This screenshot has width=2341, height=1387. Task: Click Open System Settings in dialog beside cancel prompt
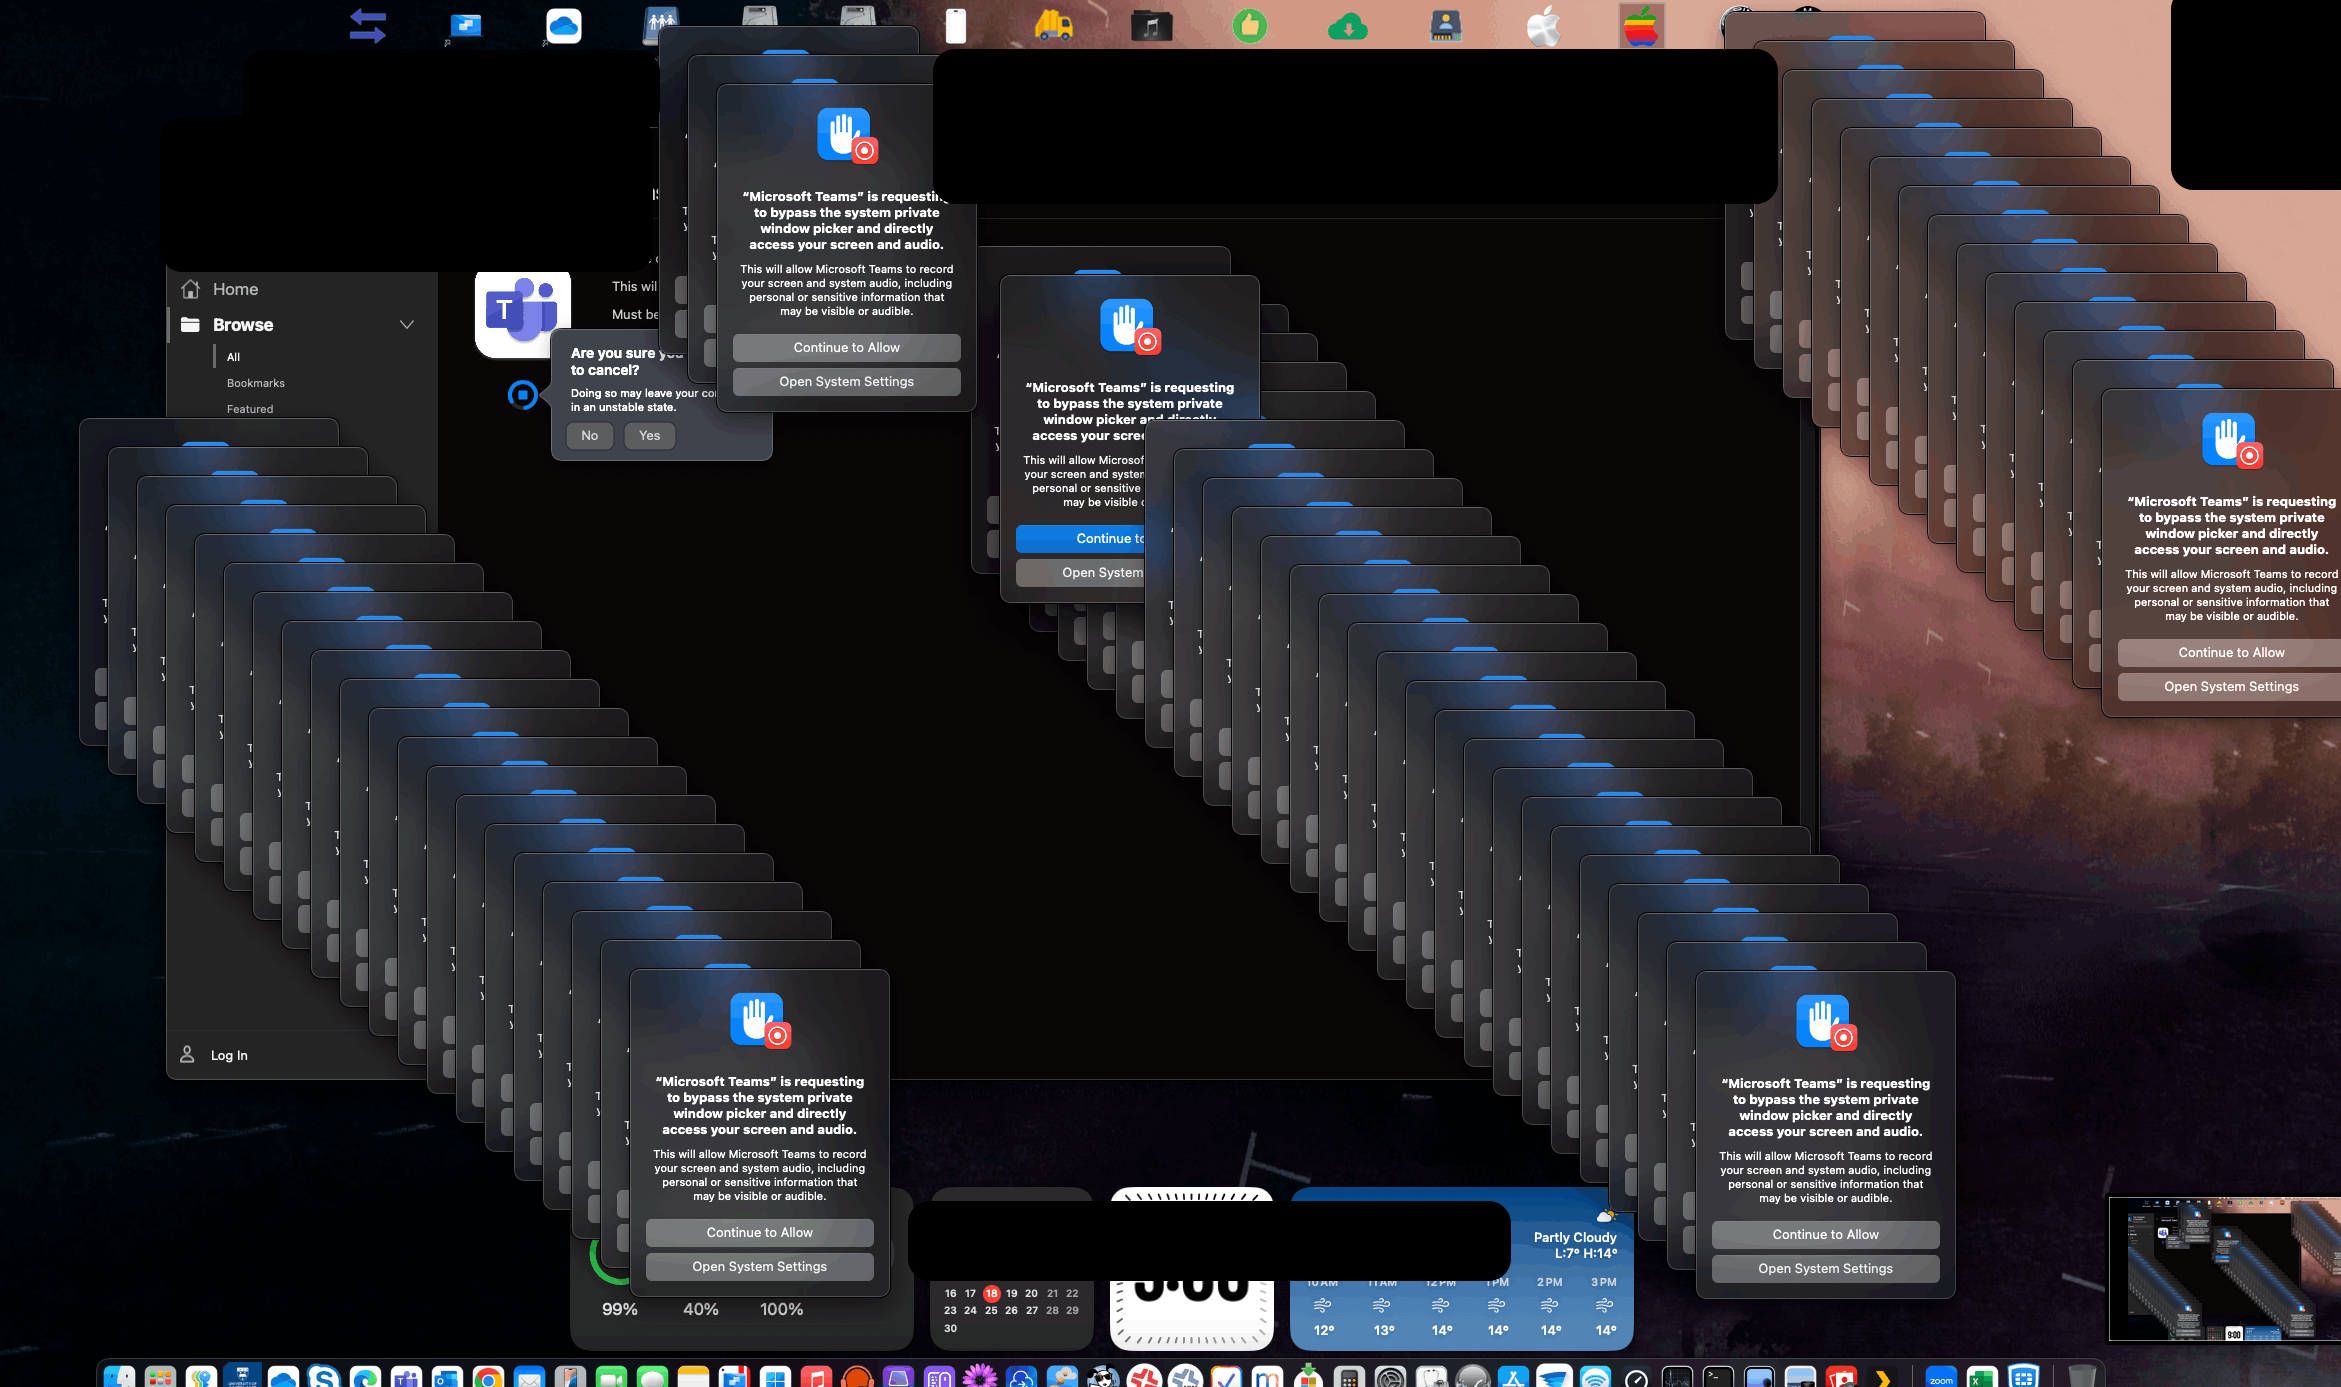[x=846, y=381]
